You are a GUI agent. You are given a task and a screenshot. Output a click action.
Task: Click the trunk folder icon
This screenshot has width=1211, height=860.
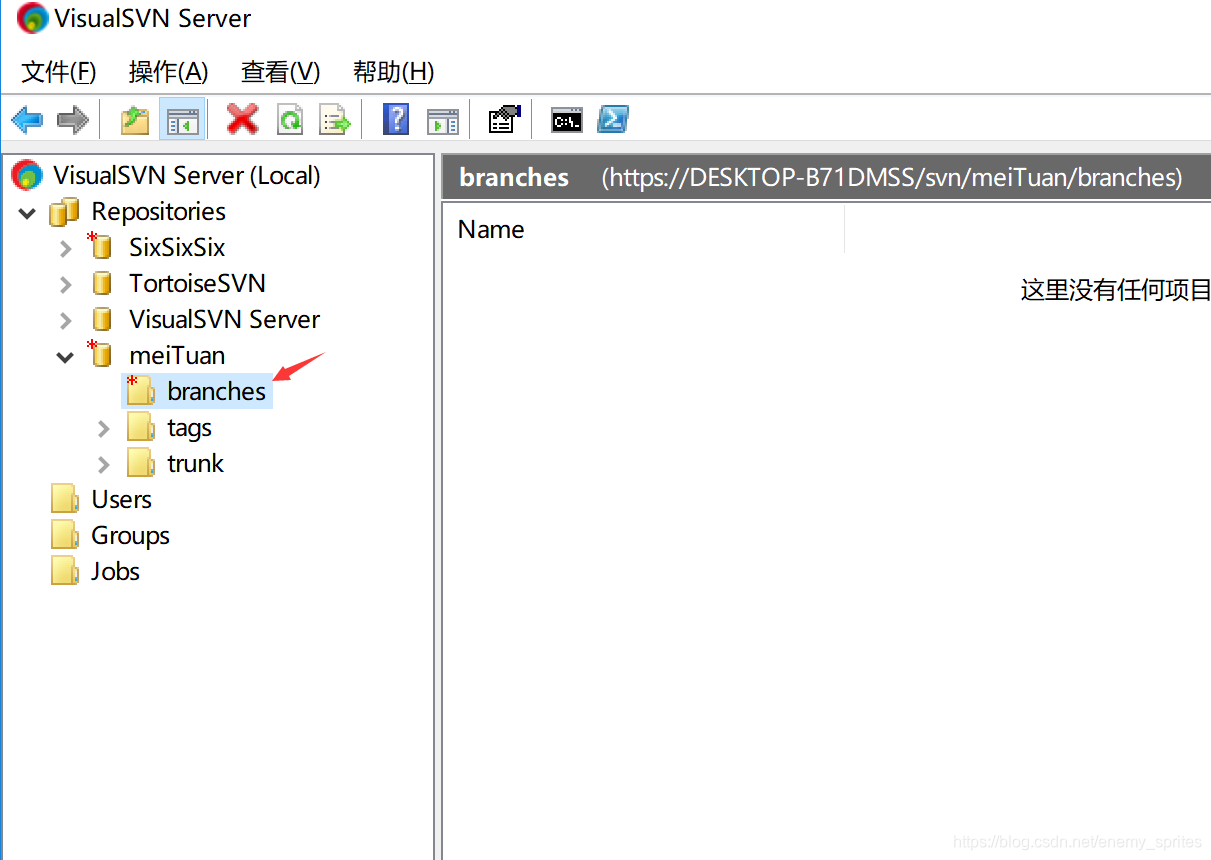(141, 463)
